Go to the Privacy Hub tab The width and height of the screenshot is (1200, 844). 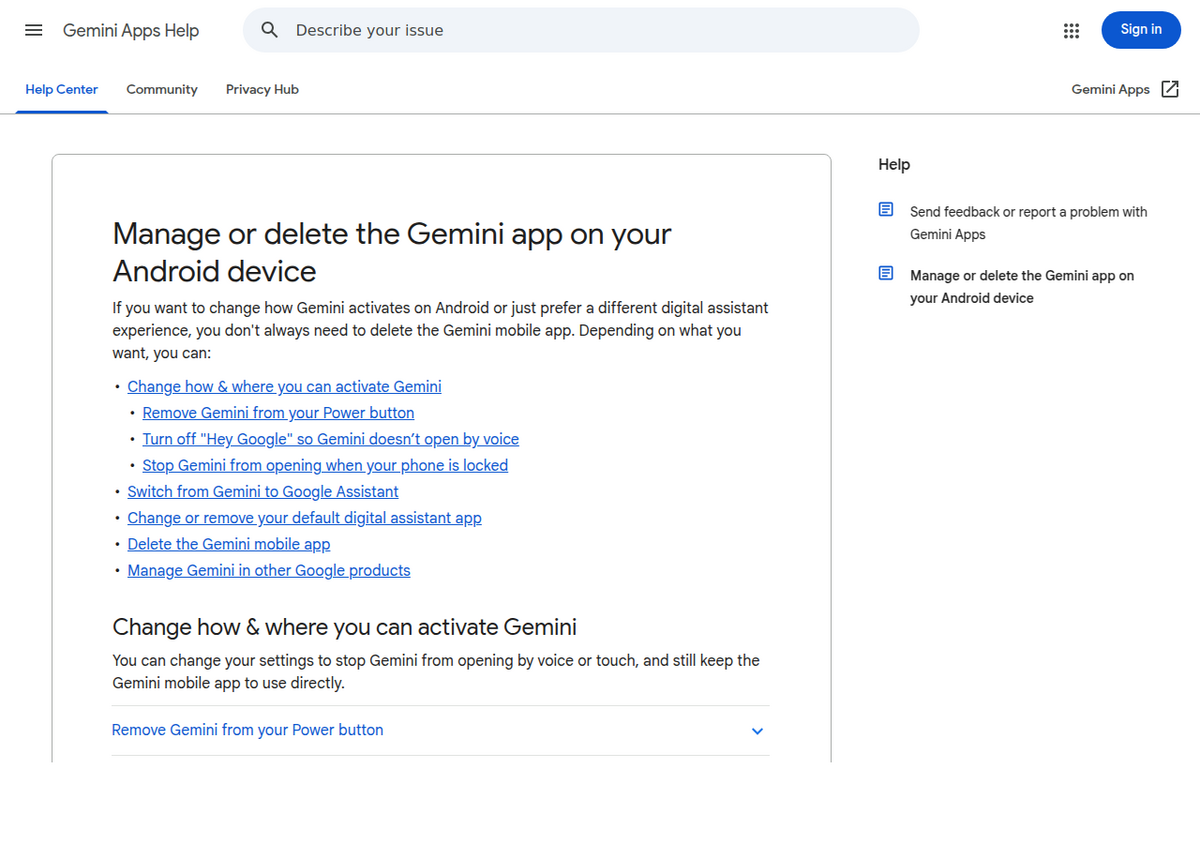[262, 89]
